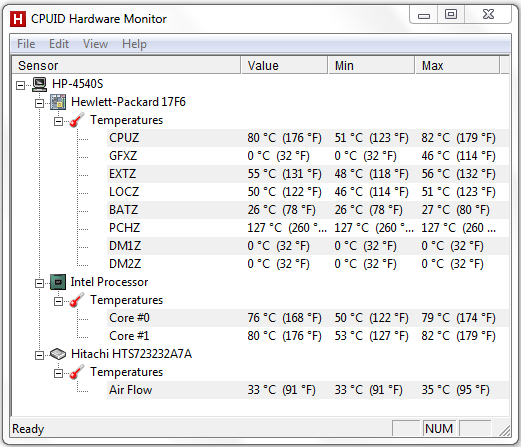The image size is (521, 447).
Task: Click the Intel Processor chip icon
Action: (x=58, y=282)
